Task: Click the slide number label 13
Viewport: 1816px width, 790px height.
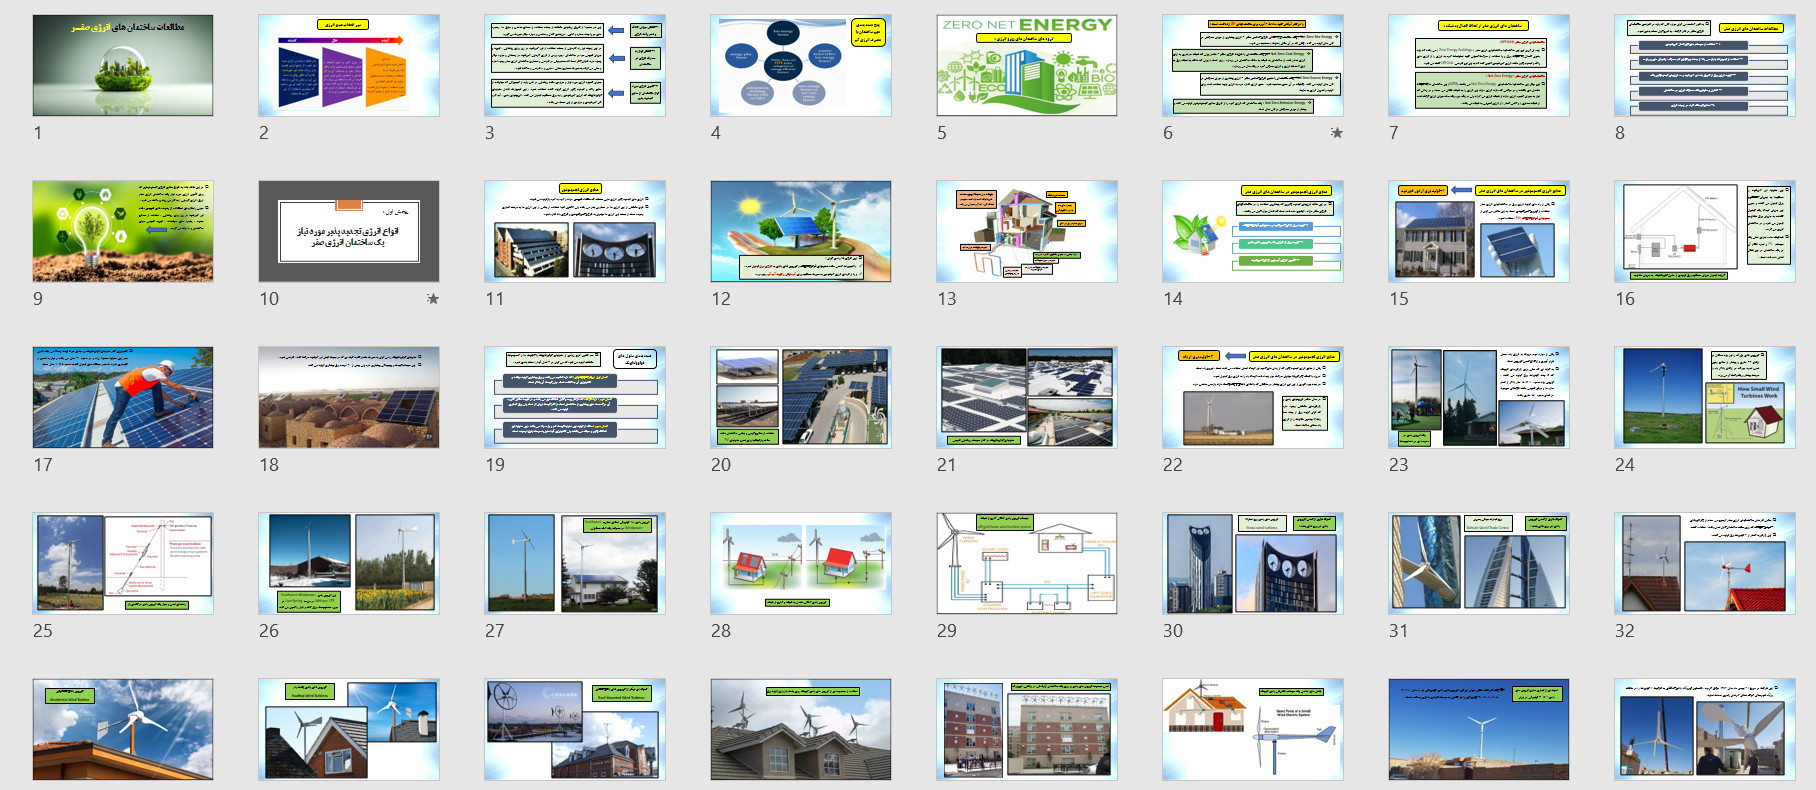Action: click(x=946, y=299)
